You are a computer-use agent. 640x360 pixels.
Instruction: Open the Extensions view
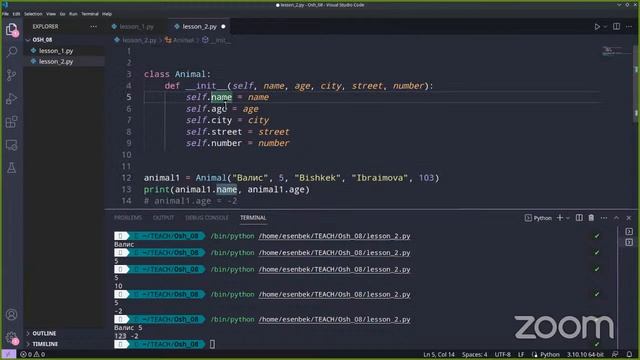coord(11,122)
